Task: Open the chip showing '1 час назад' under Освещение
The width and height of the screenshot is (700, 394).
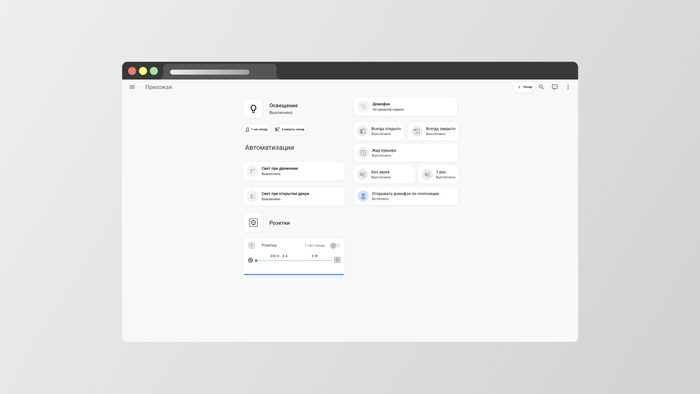Action: 256,129
